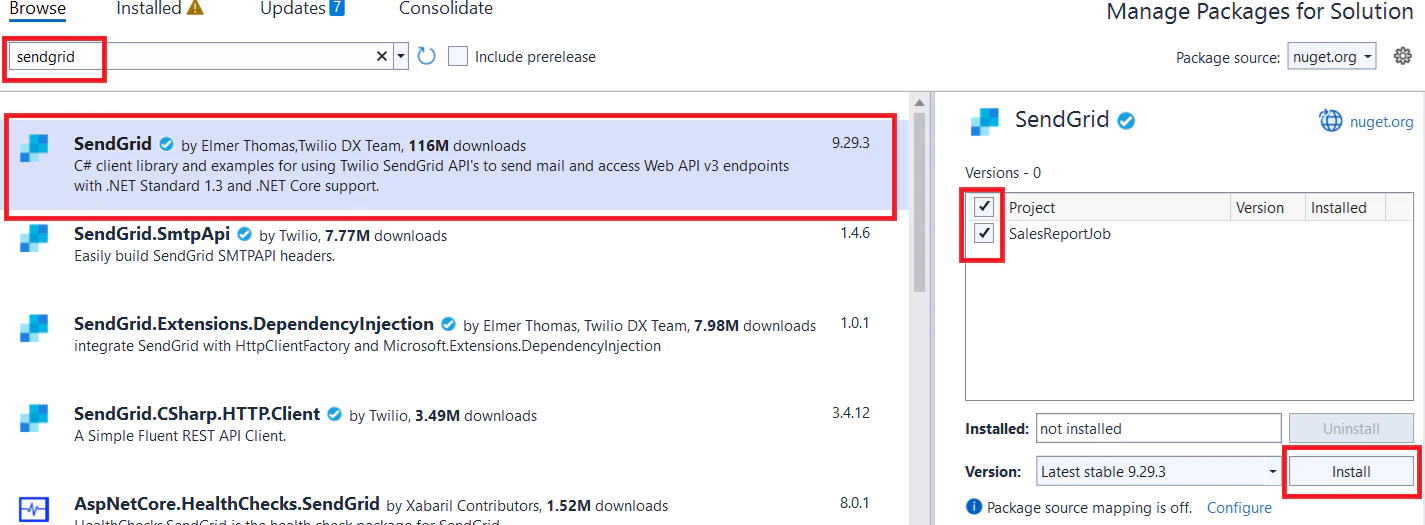
Task: Click verified badge next to SendGrid.SmtpApi
Action: coord(245,235)
